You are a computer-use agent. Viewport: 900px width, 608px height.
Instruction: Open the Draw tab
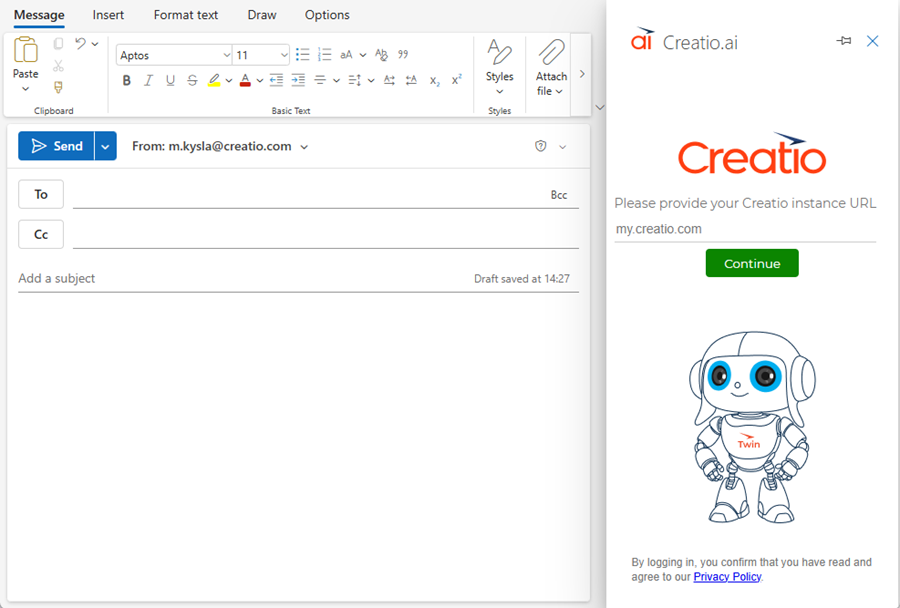(x=262, y=15)
